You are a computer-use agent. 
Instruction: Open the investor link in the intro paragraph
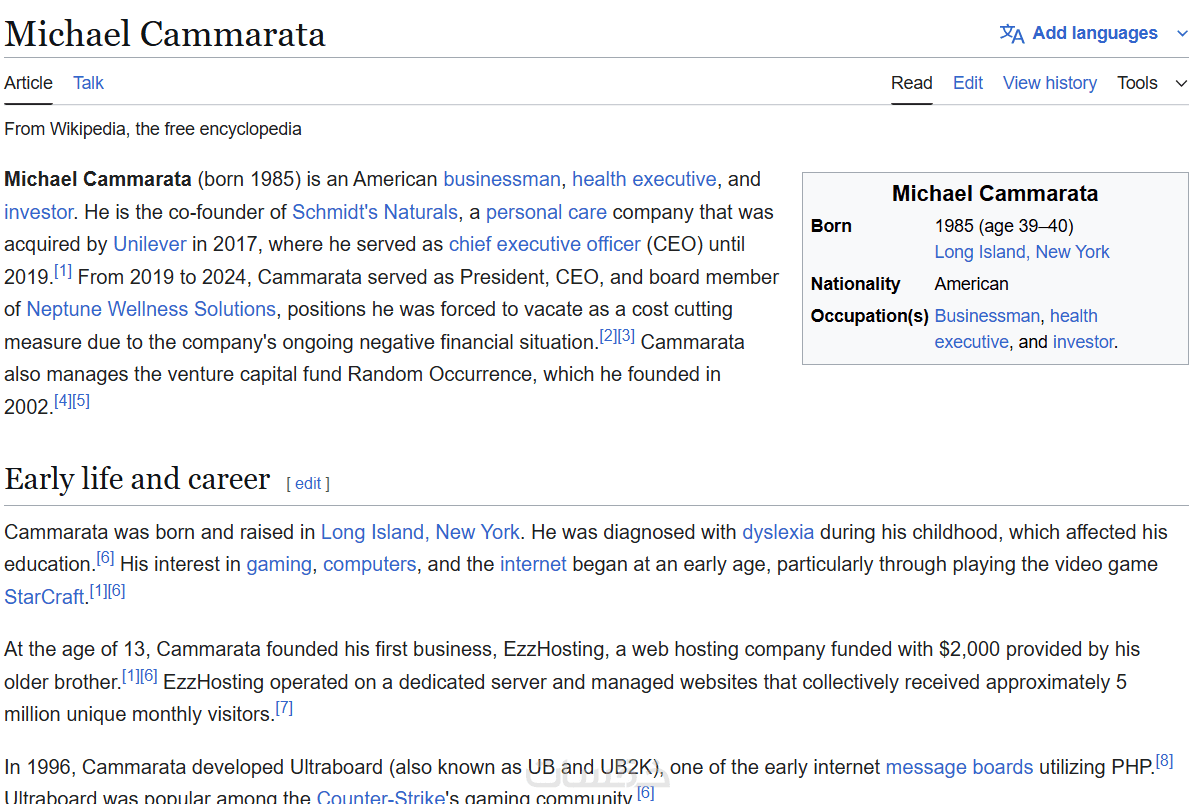pyautogui.click(x=39, y=212)
